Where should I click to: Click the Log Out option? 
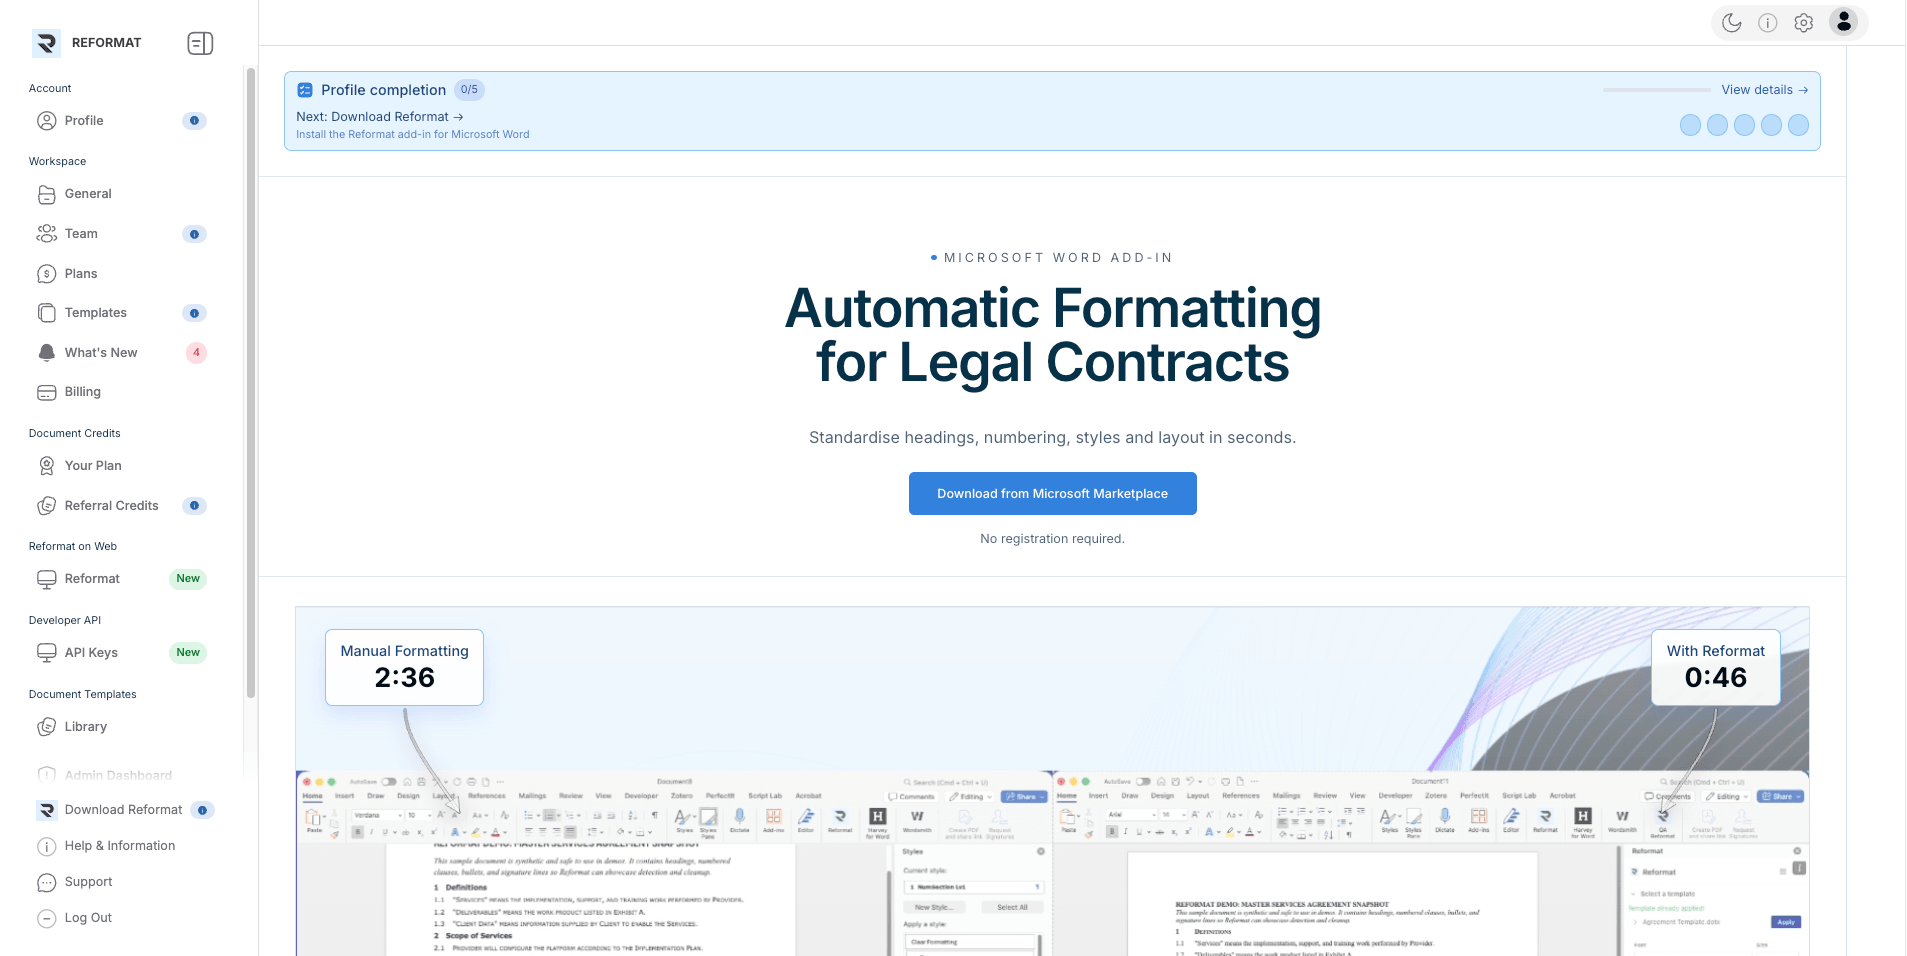click(x=88, y=918)
